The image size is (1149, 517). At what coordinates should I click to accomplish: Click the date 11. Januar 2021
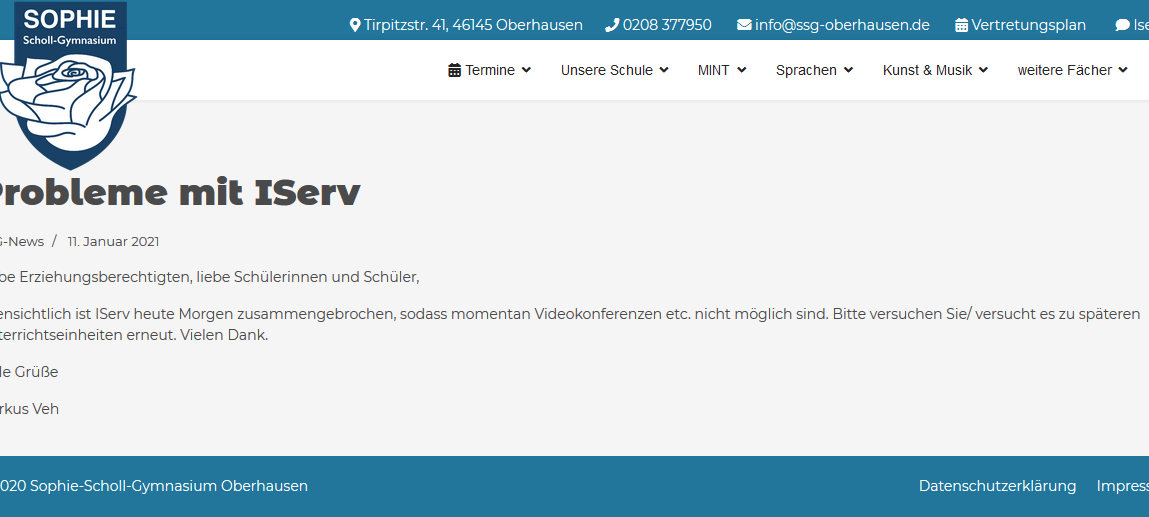coord(114,242)
